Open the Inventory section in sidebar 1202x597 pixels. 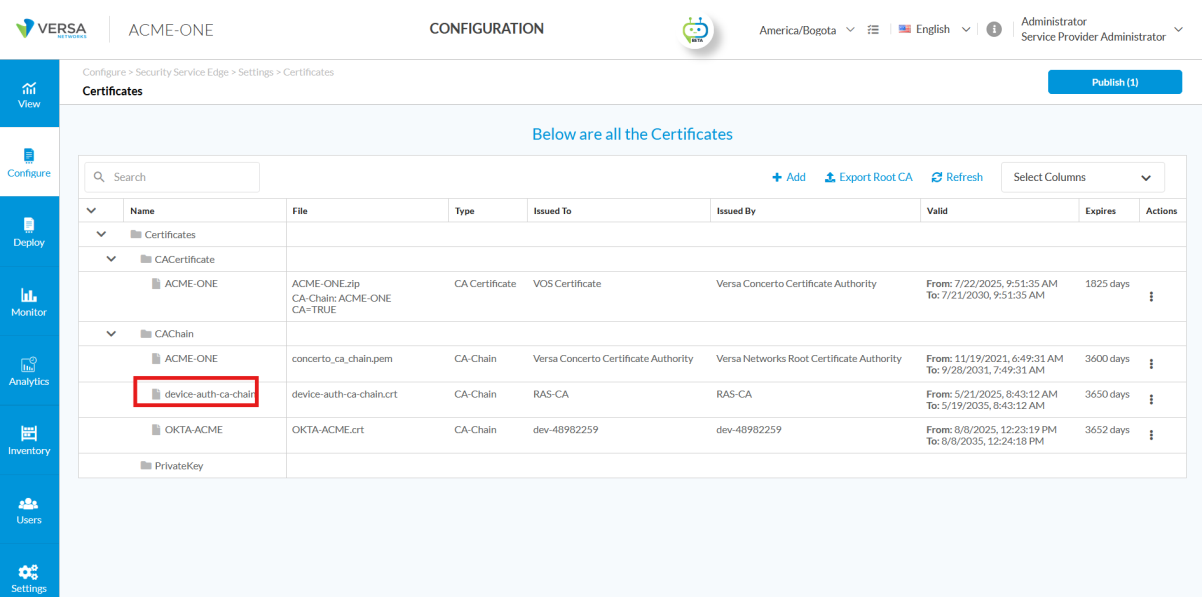point(29,440)
